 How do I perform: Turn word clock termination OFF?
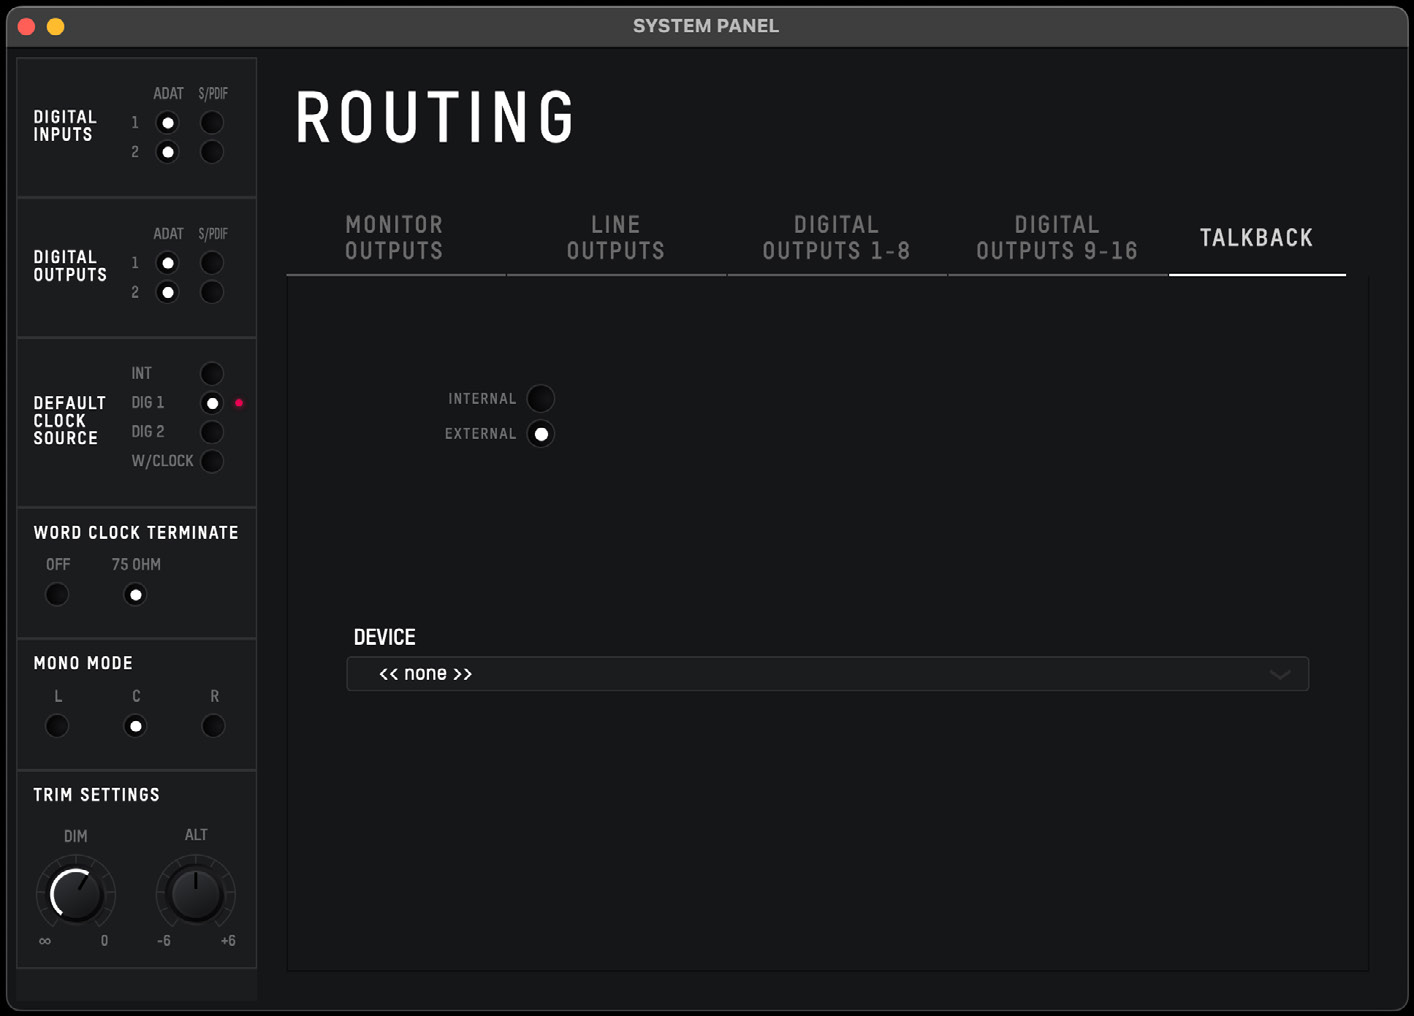pos(57,595)
